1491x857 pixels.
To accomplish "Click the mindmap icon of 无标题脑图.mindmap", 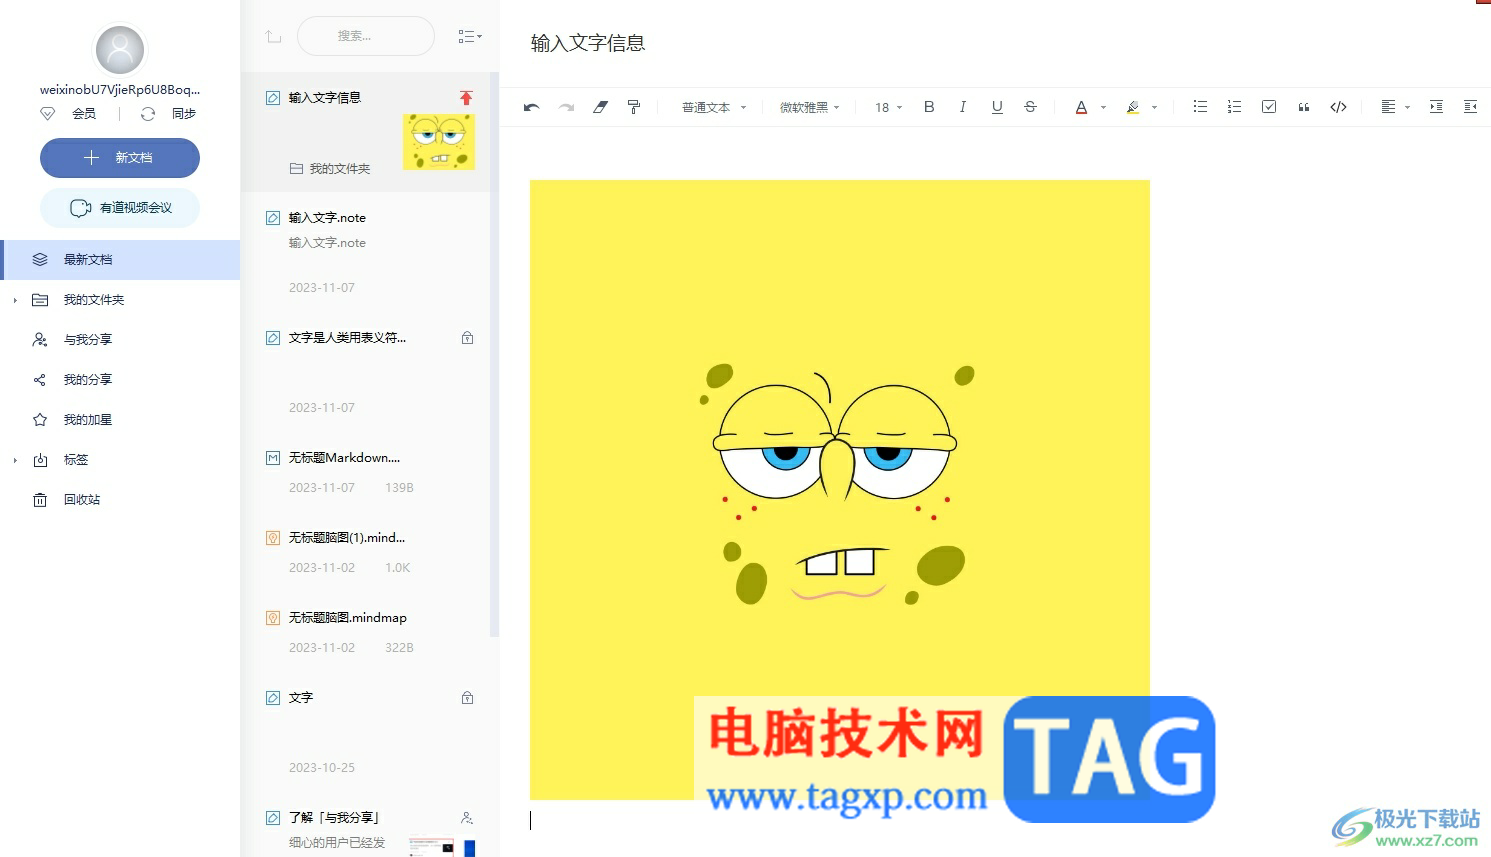I will pos(273,618).
